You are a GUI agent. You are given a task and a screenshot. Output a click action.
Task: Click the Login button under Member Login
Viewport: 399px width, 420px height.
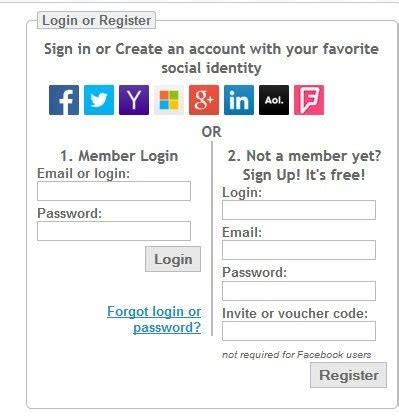173,259
